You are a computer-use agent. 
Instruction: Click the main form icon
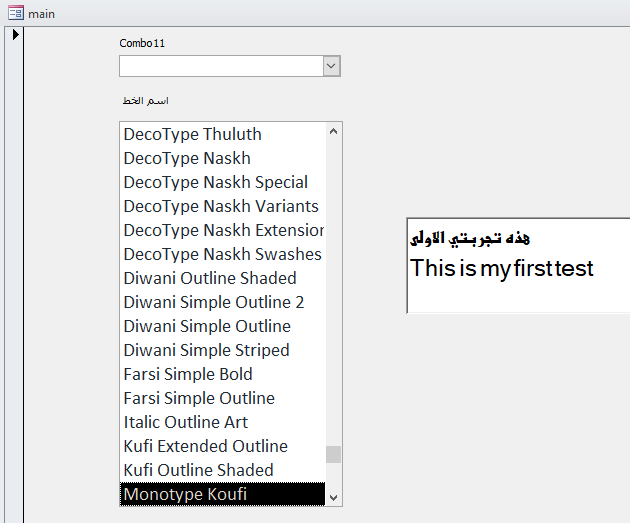[x=16, y=13]
